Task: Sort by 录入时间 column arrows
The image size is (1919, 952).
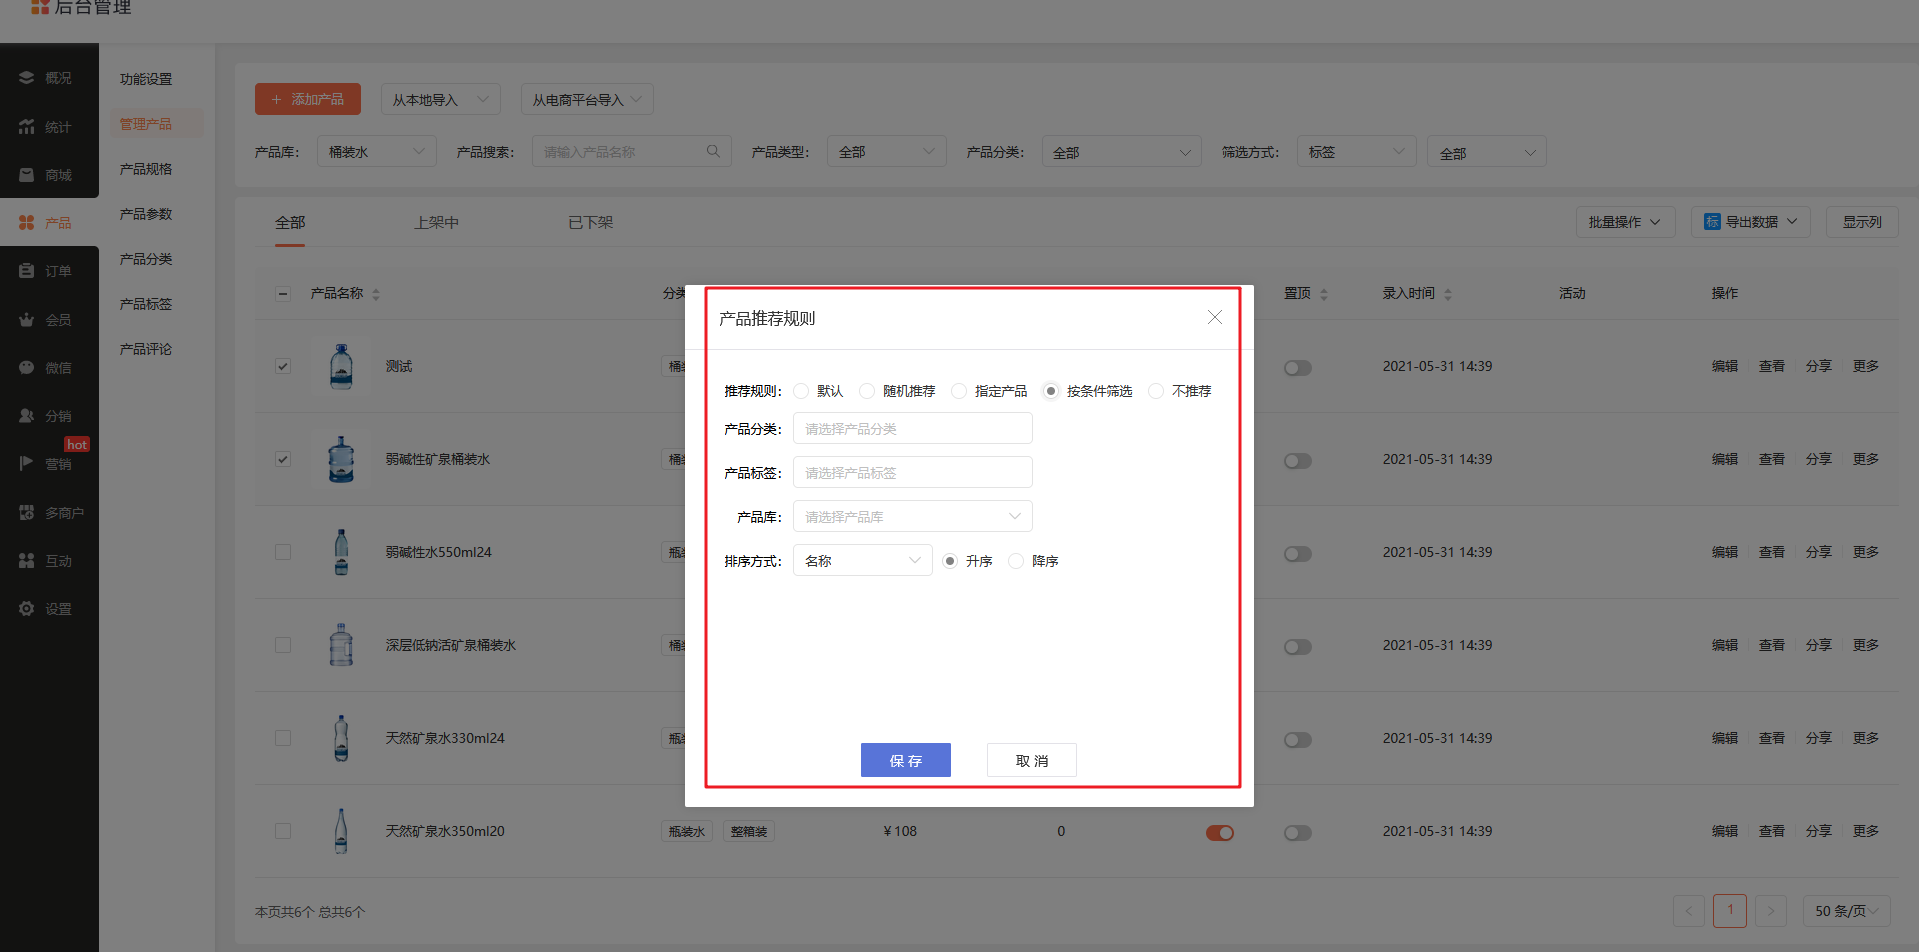Action: click(1448, 294)
